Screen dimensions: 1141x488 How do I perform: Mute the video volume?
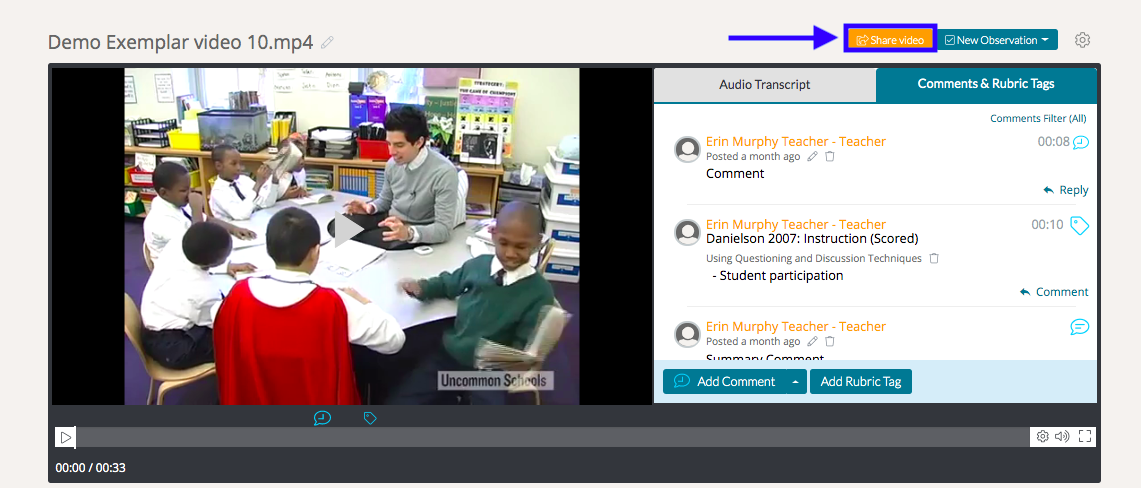(1062, 437)
